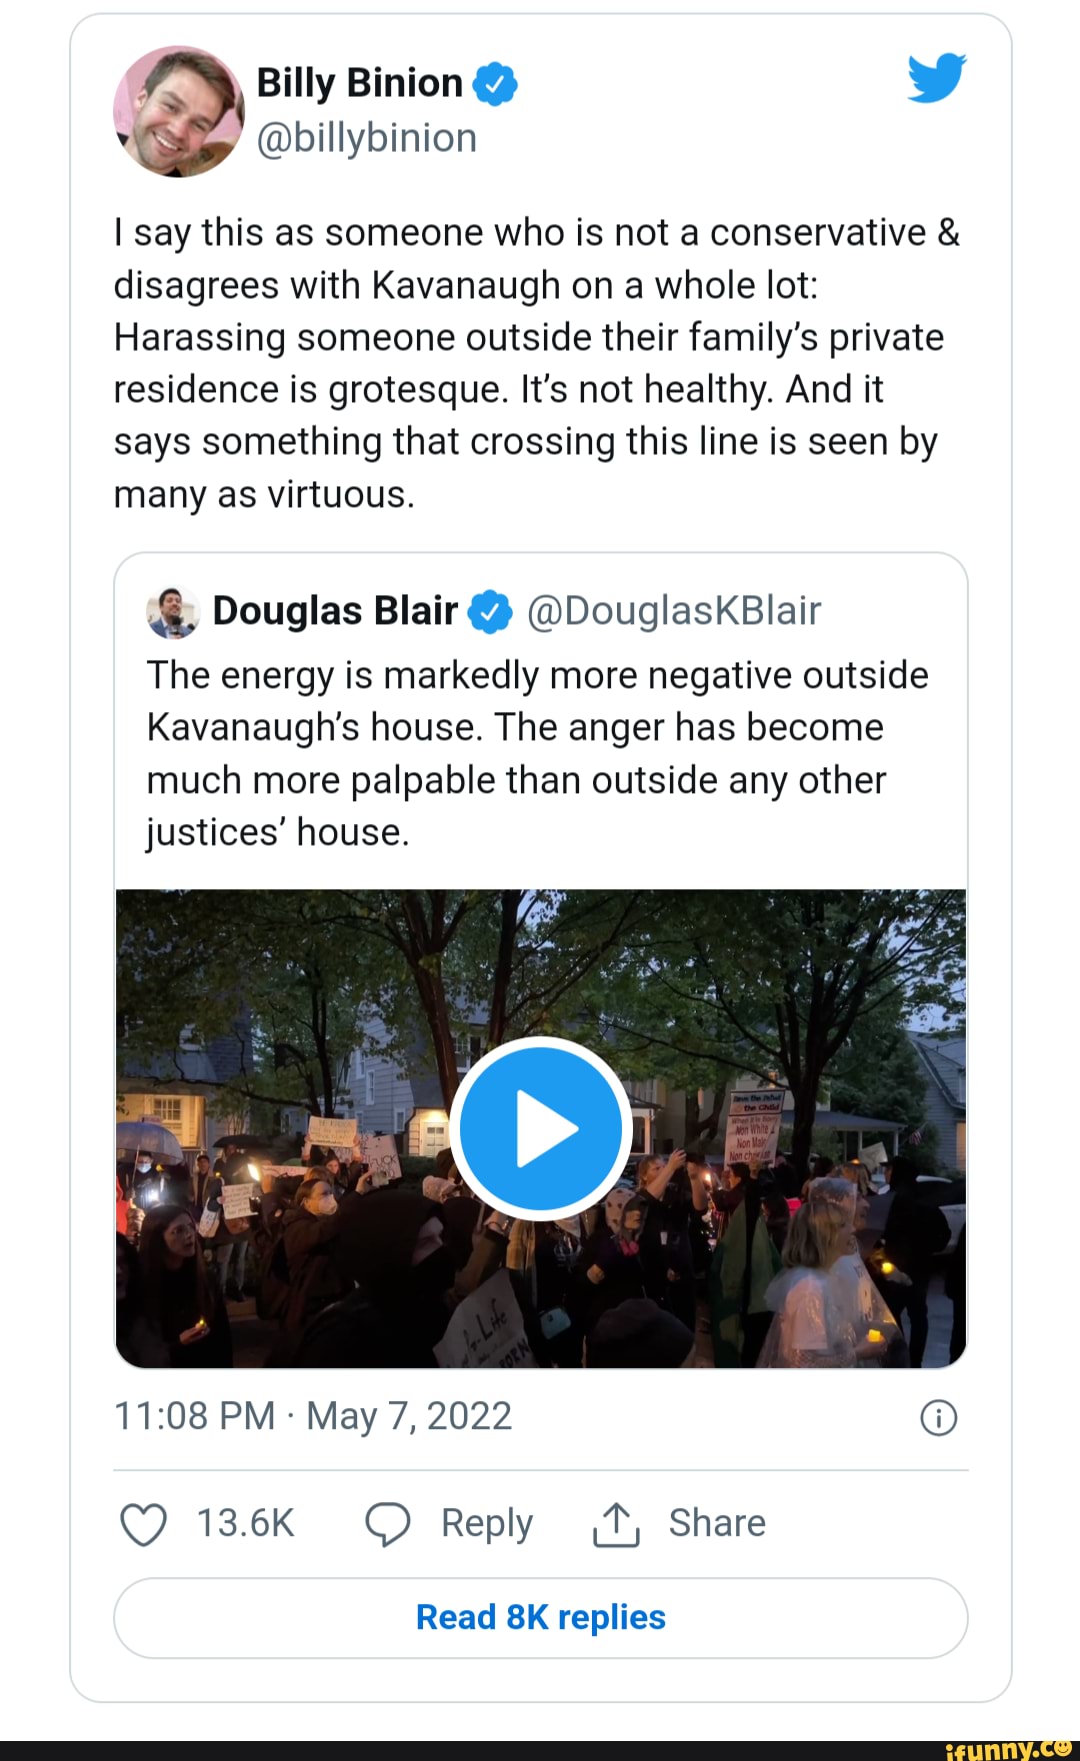This screenshot has width=1080, height=1761.
Task: Click the Douglas Blair display name
Action: (335, 611)
